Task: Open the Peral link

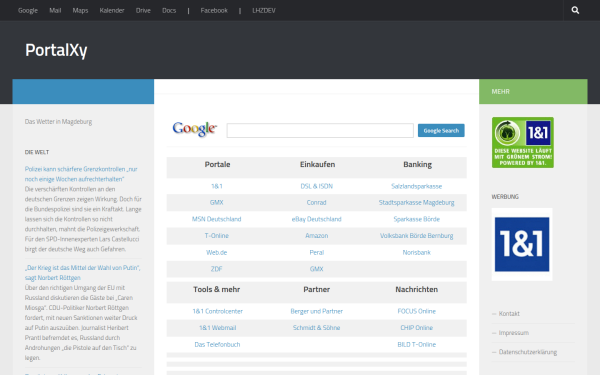Action: (x=316, y=252)
